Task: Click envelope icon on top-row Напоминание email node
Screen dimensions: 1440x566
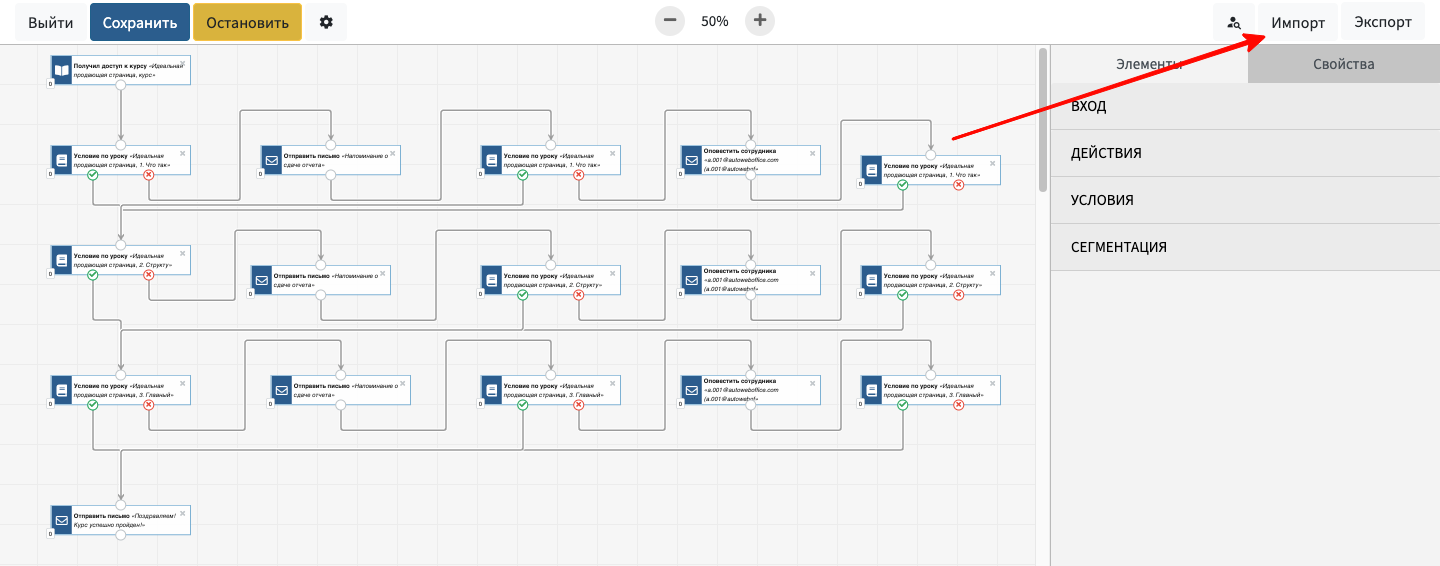Action: coord(271,160)
